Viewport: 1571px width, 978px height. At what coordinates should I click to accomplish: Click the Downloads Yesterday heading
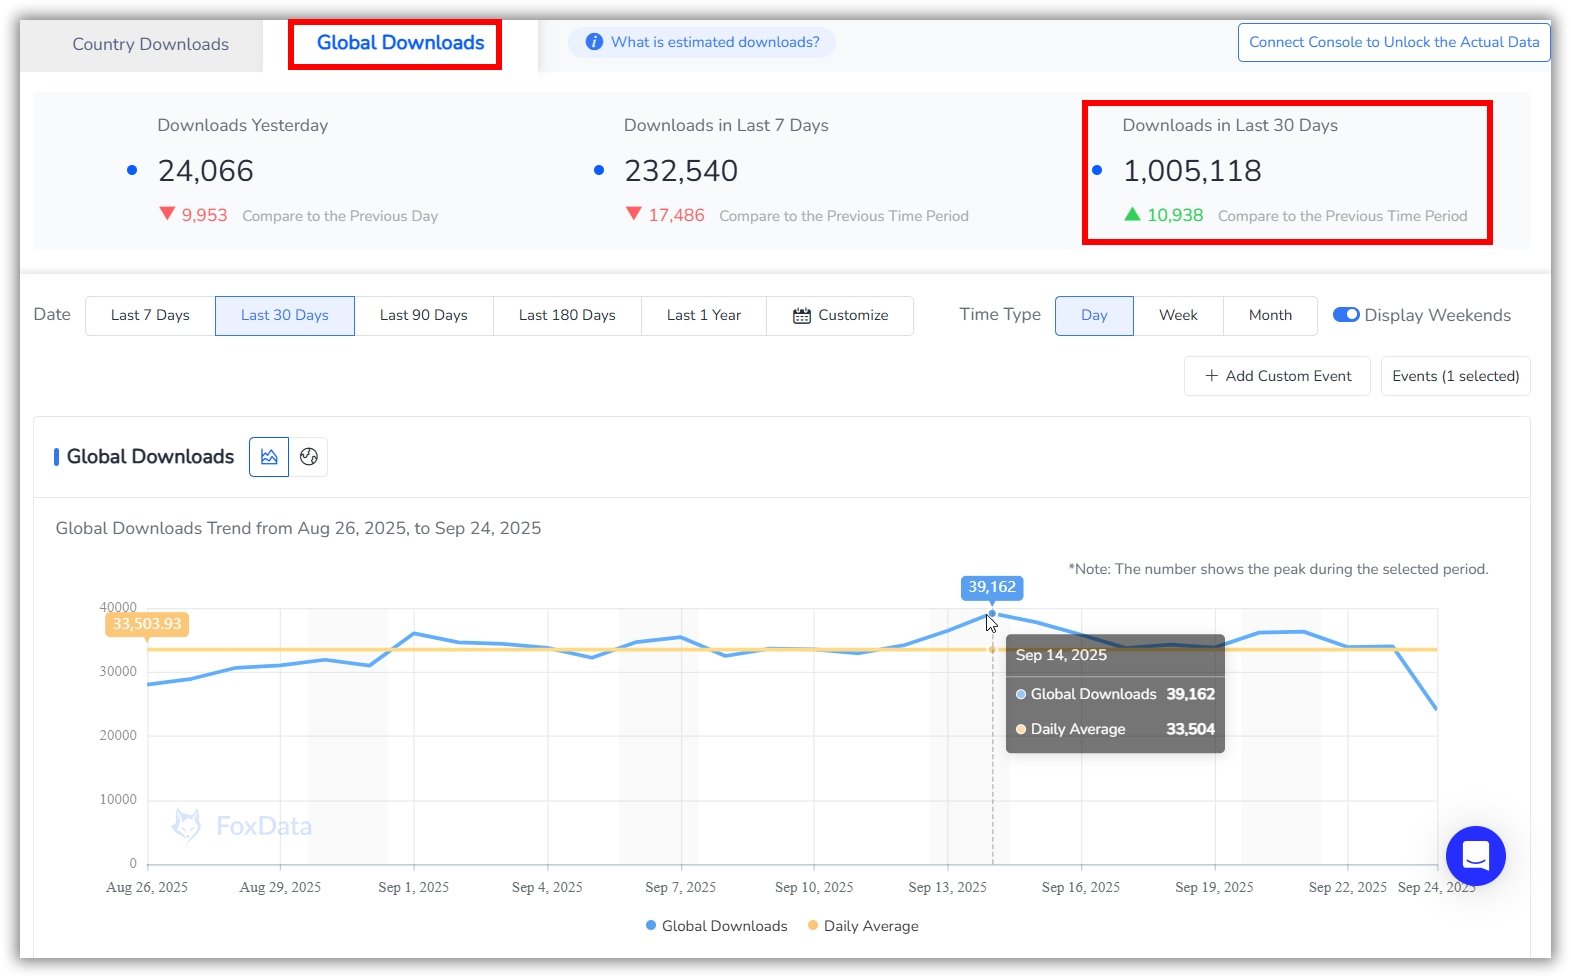tap(243, 125)
